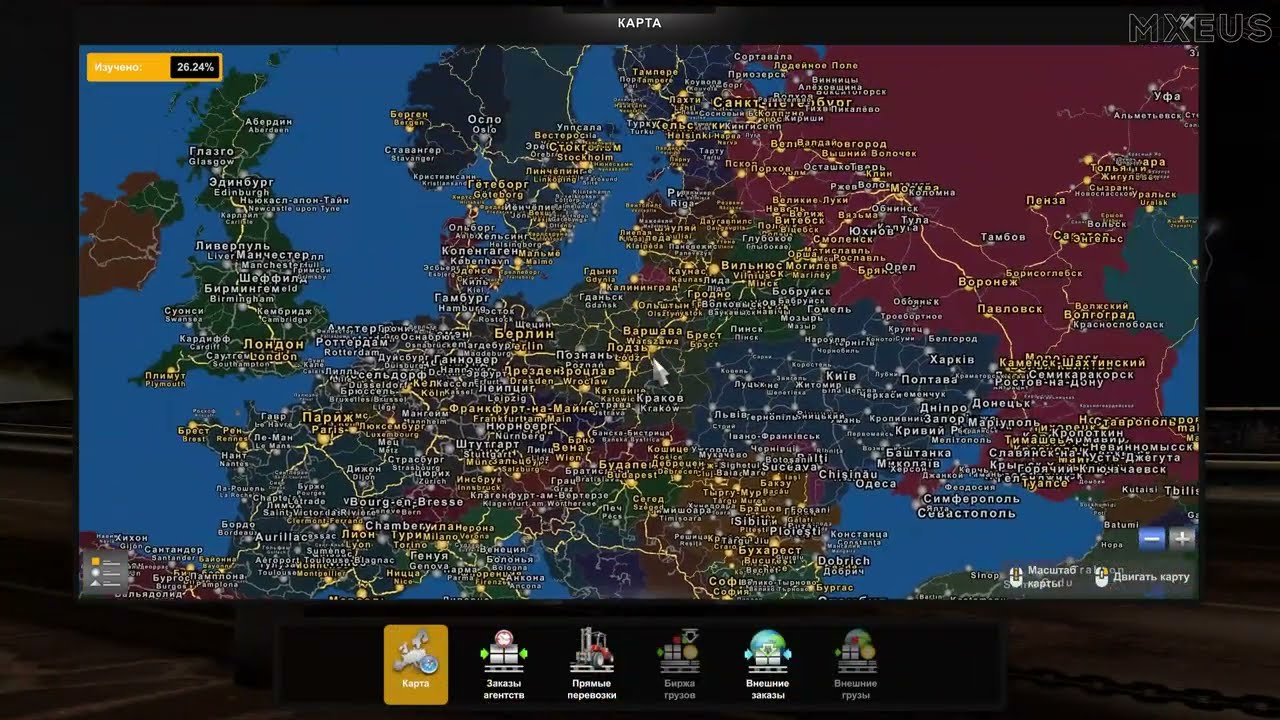
Task: Select Вильнюс city label
Action: (x=751, y=266)
